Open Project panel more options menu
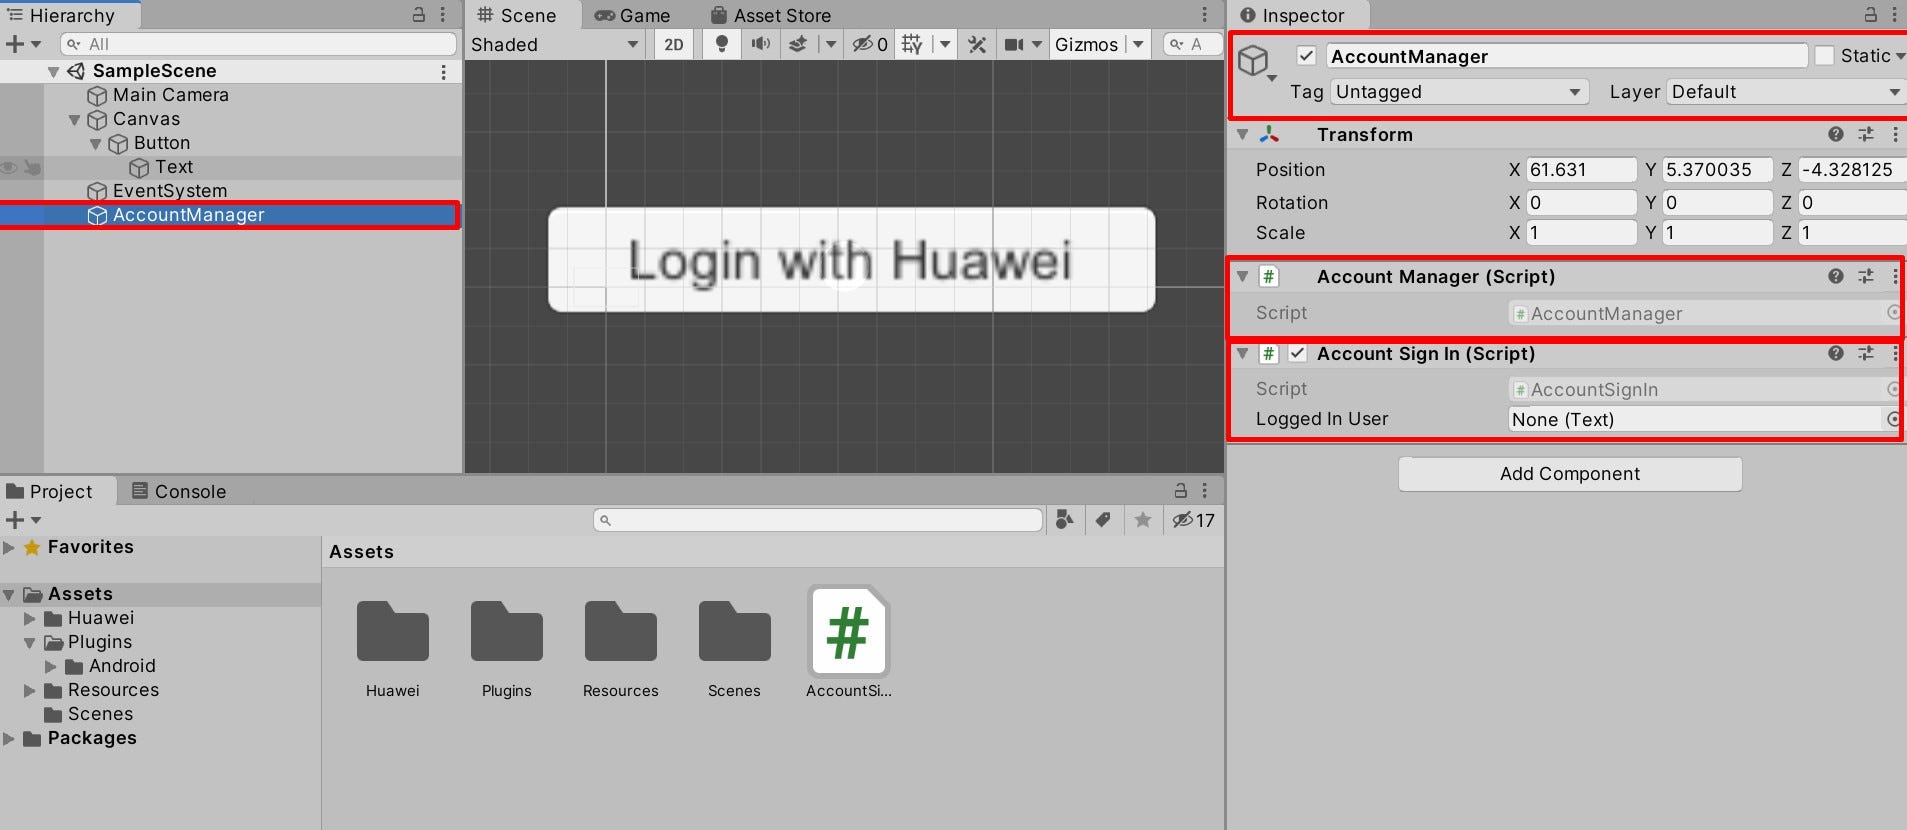1907x830 pixels. (x=1204, y=491)
